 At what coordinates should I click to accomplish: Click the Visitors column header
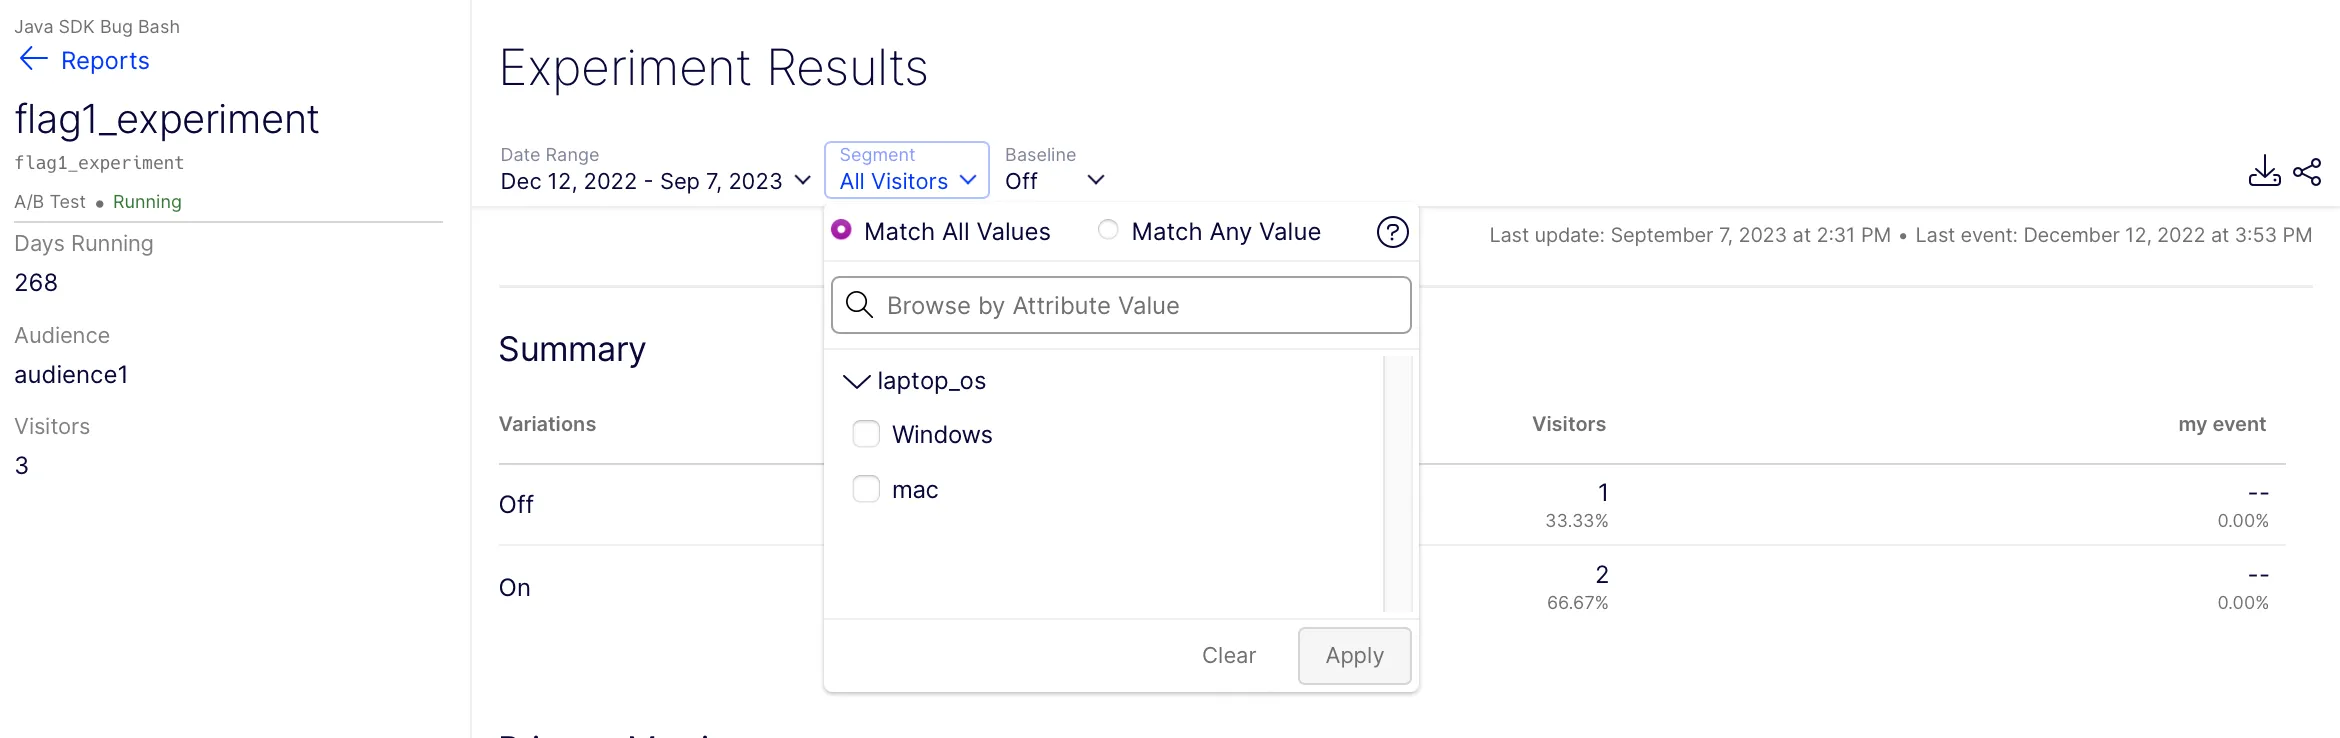pos(1568,424)
